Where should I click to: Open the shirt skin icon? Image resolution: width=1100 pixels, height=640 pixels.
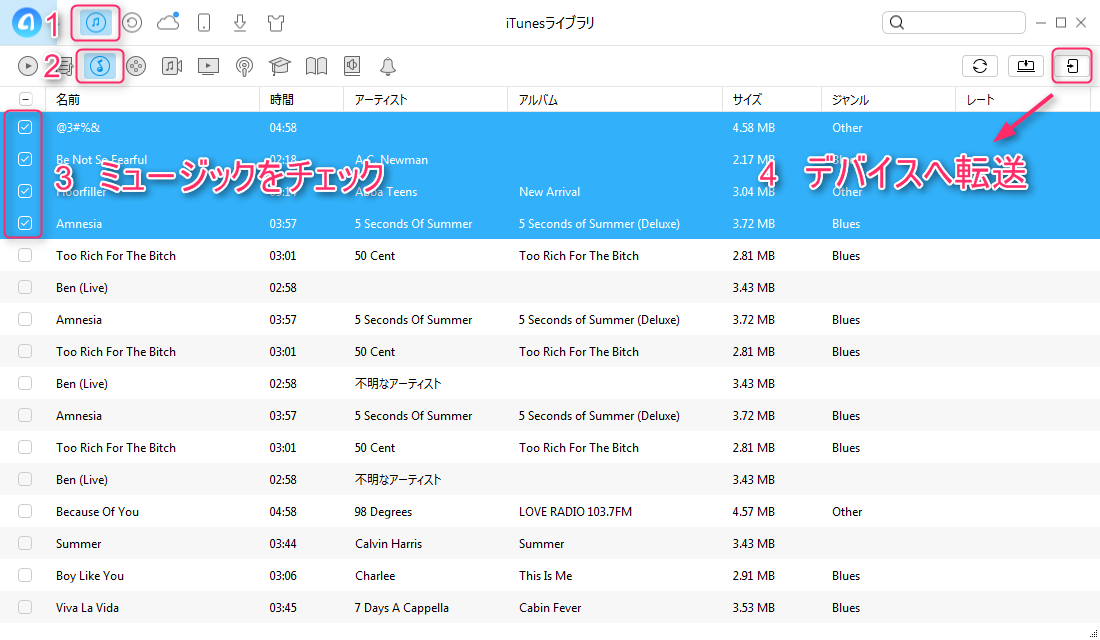(276, 23)
